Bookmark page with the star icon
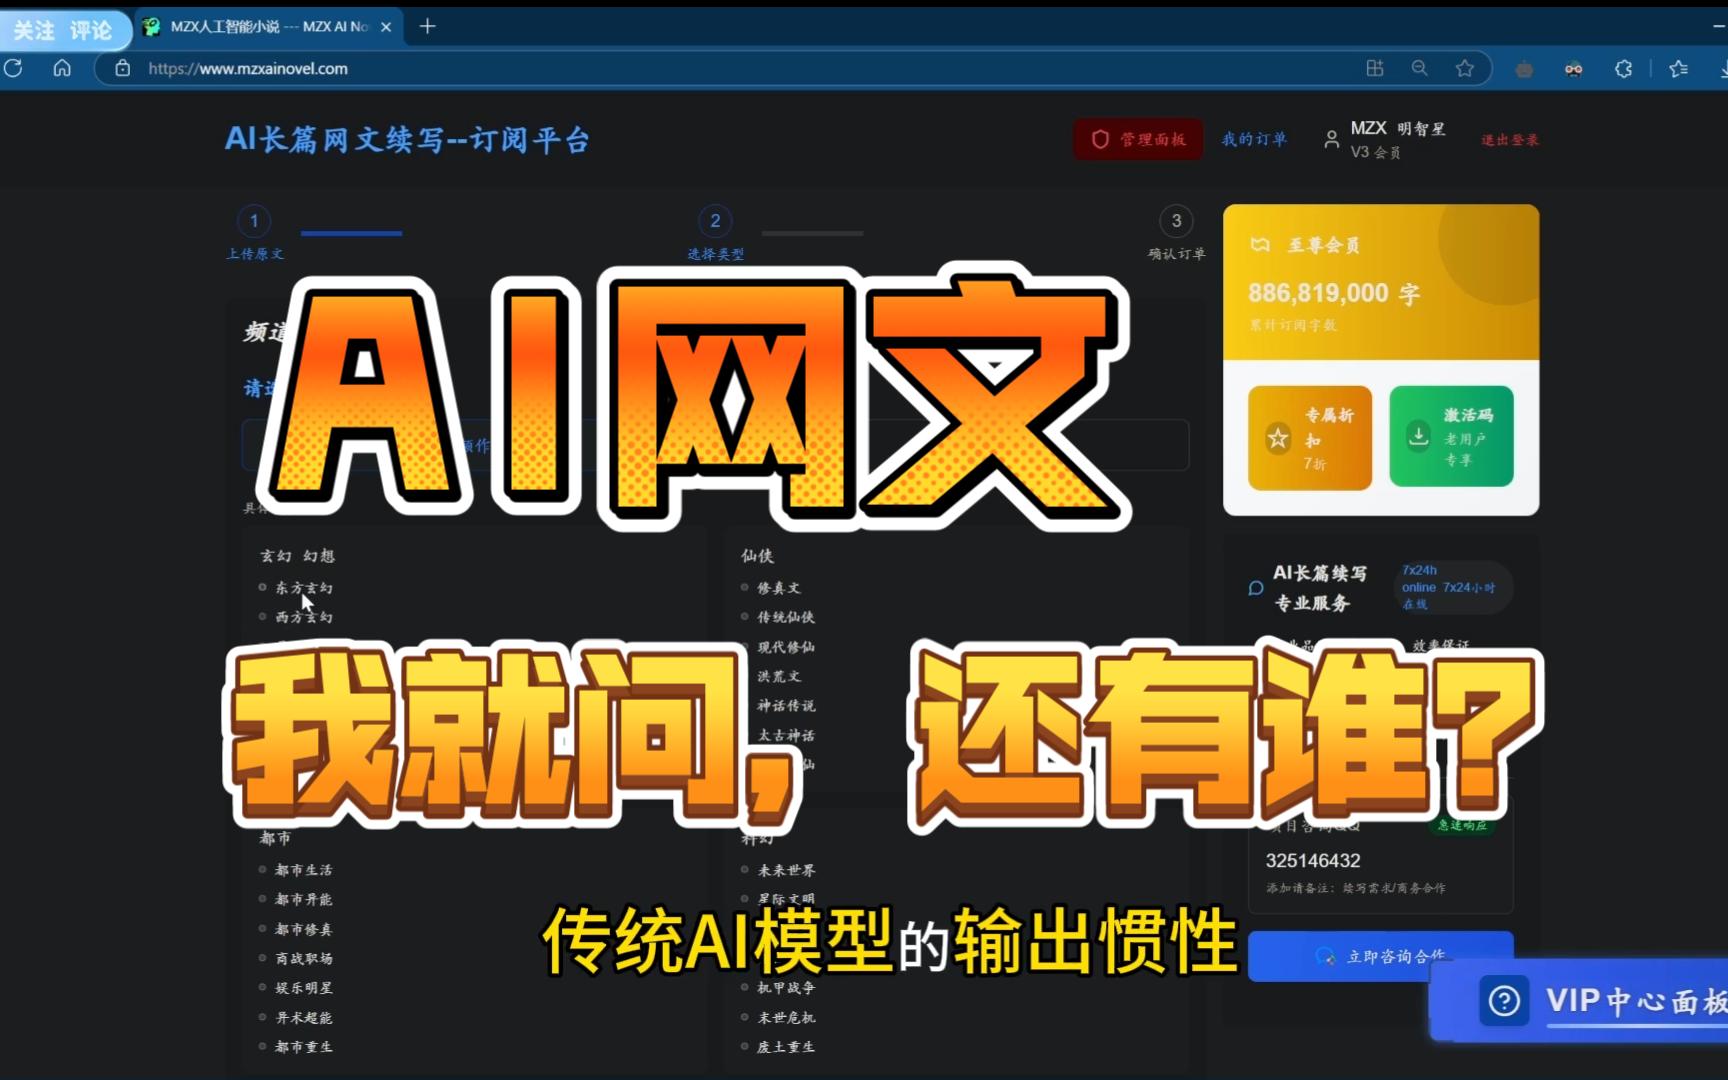Image resolution: width=1728 pixels, height=1080 pixels. [x=1465, y=68]
